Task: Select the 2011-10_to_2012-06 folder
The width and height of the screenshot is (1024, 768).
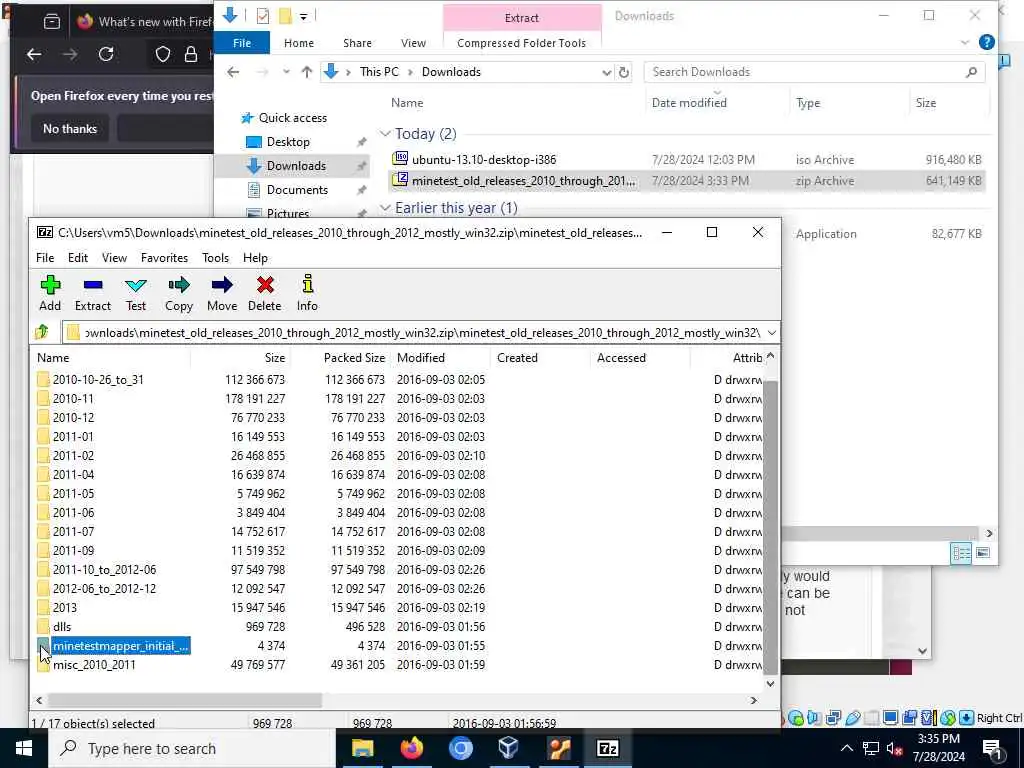Action: [104, 570]
